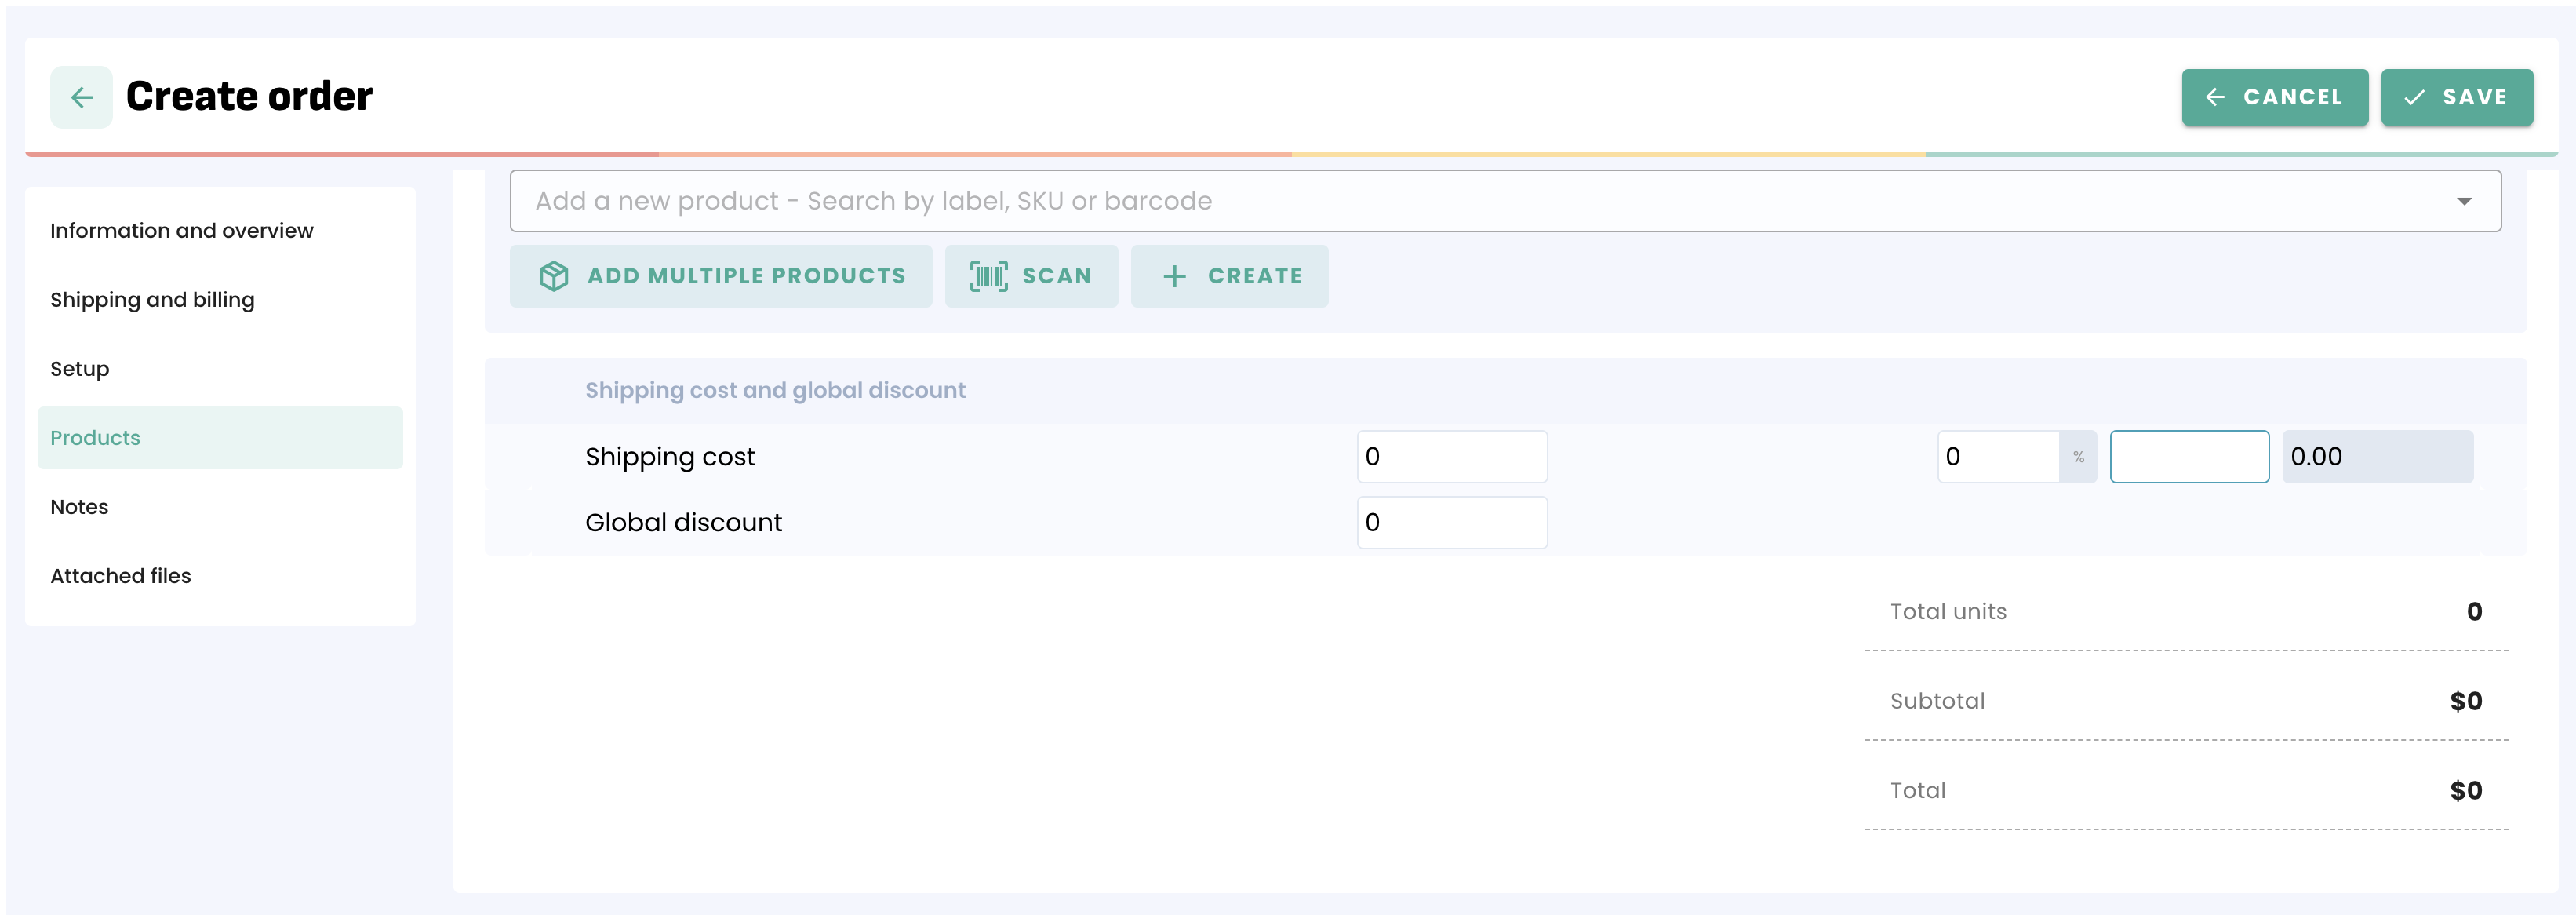Viewport: 2576px width, 915px height.
Task: Click the arrow icon on Cancel button
Action: (x=2215, y=97)
